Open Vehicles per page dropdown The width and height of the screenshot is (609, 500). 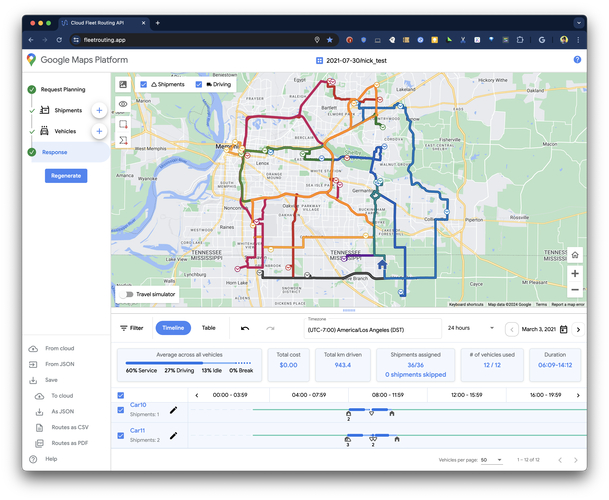[x=491, y=460]
